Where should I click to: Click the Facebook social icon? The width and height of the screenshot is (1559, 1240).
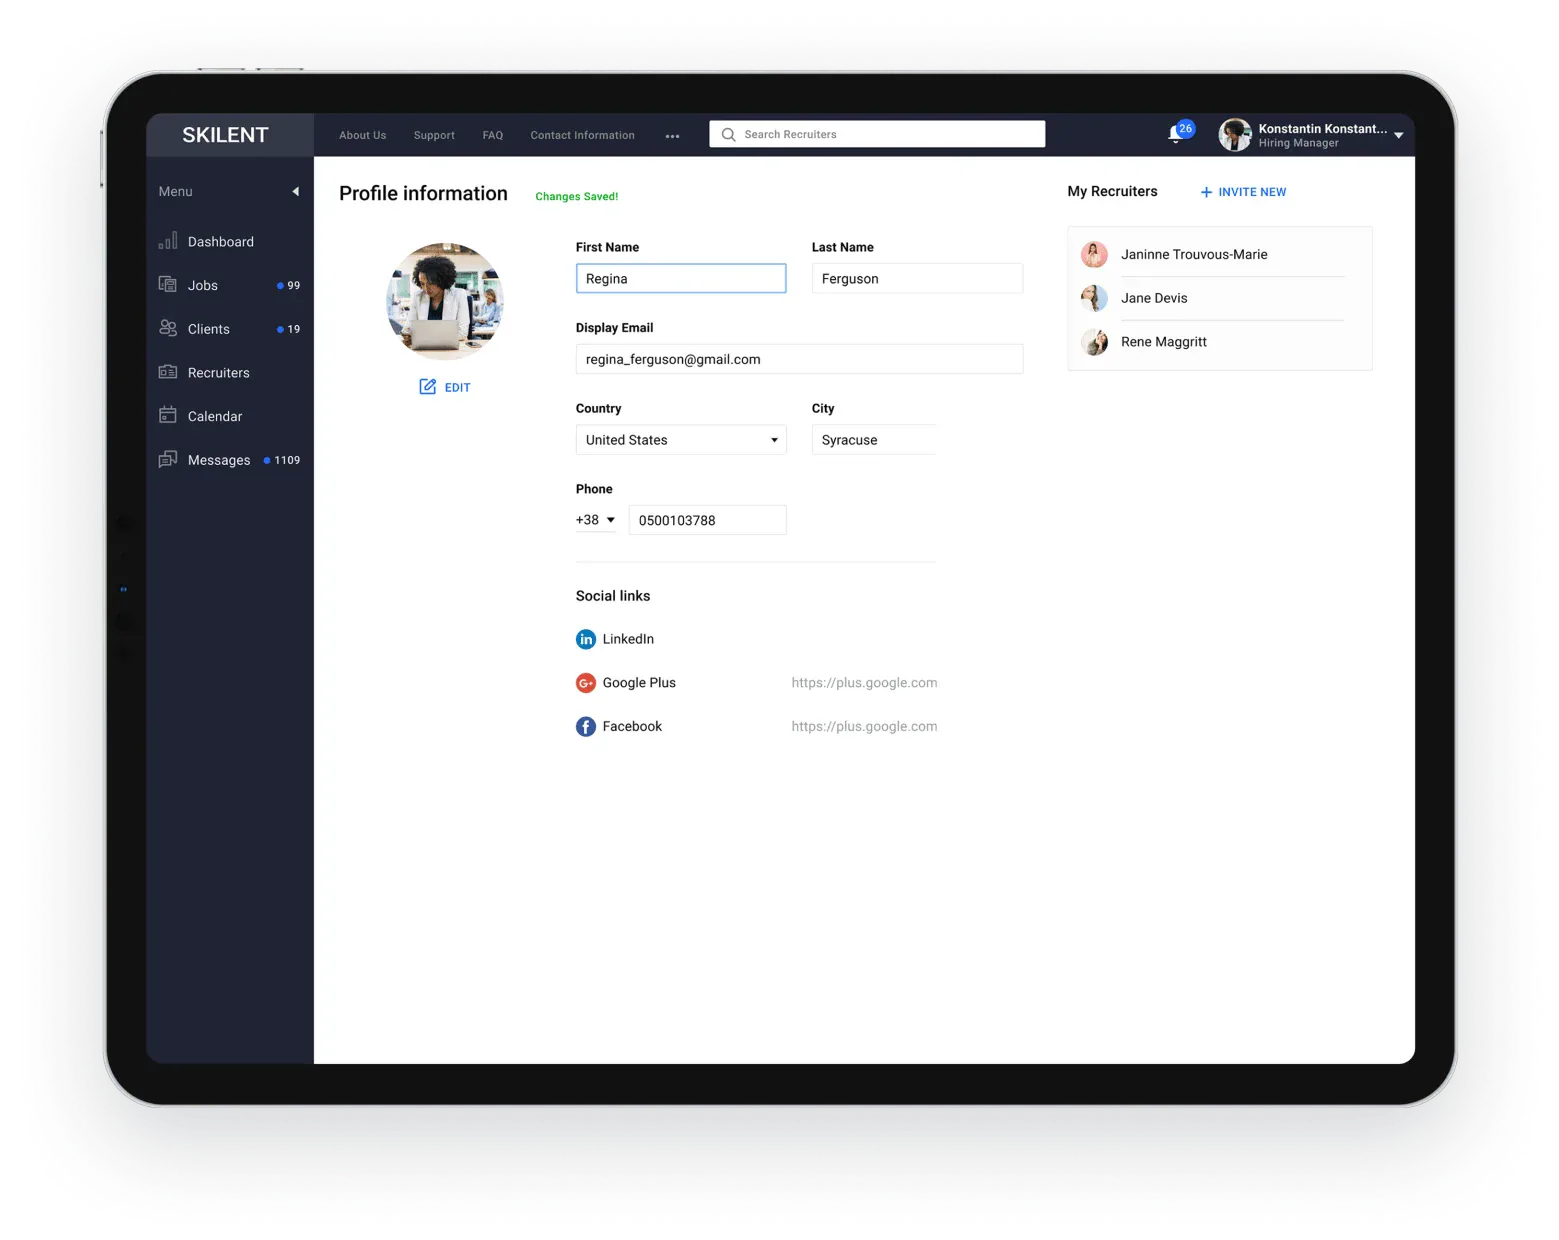point(586,727)
